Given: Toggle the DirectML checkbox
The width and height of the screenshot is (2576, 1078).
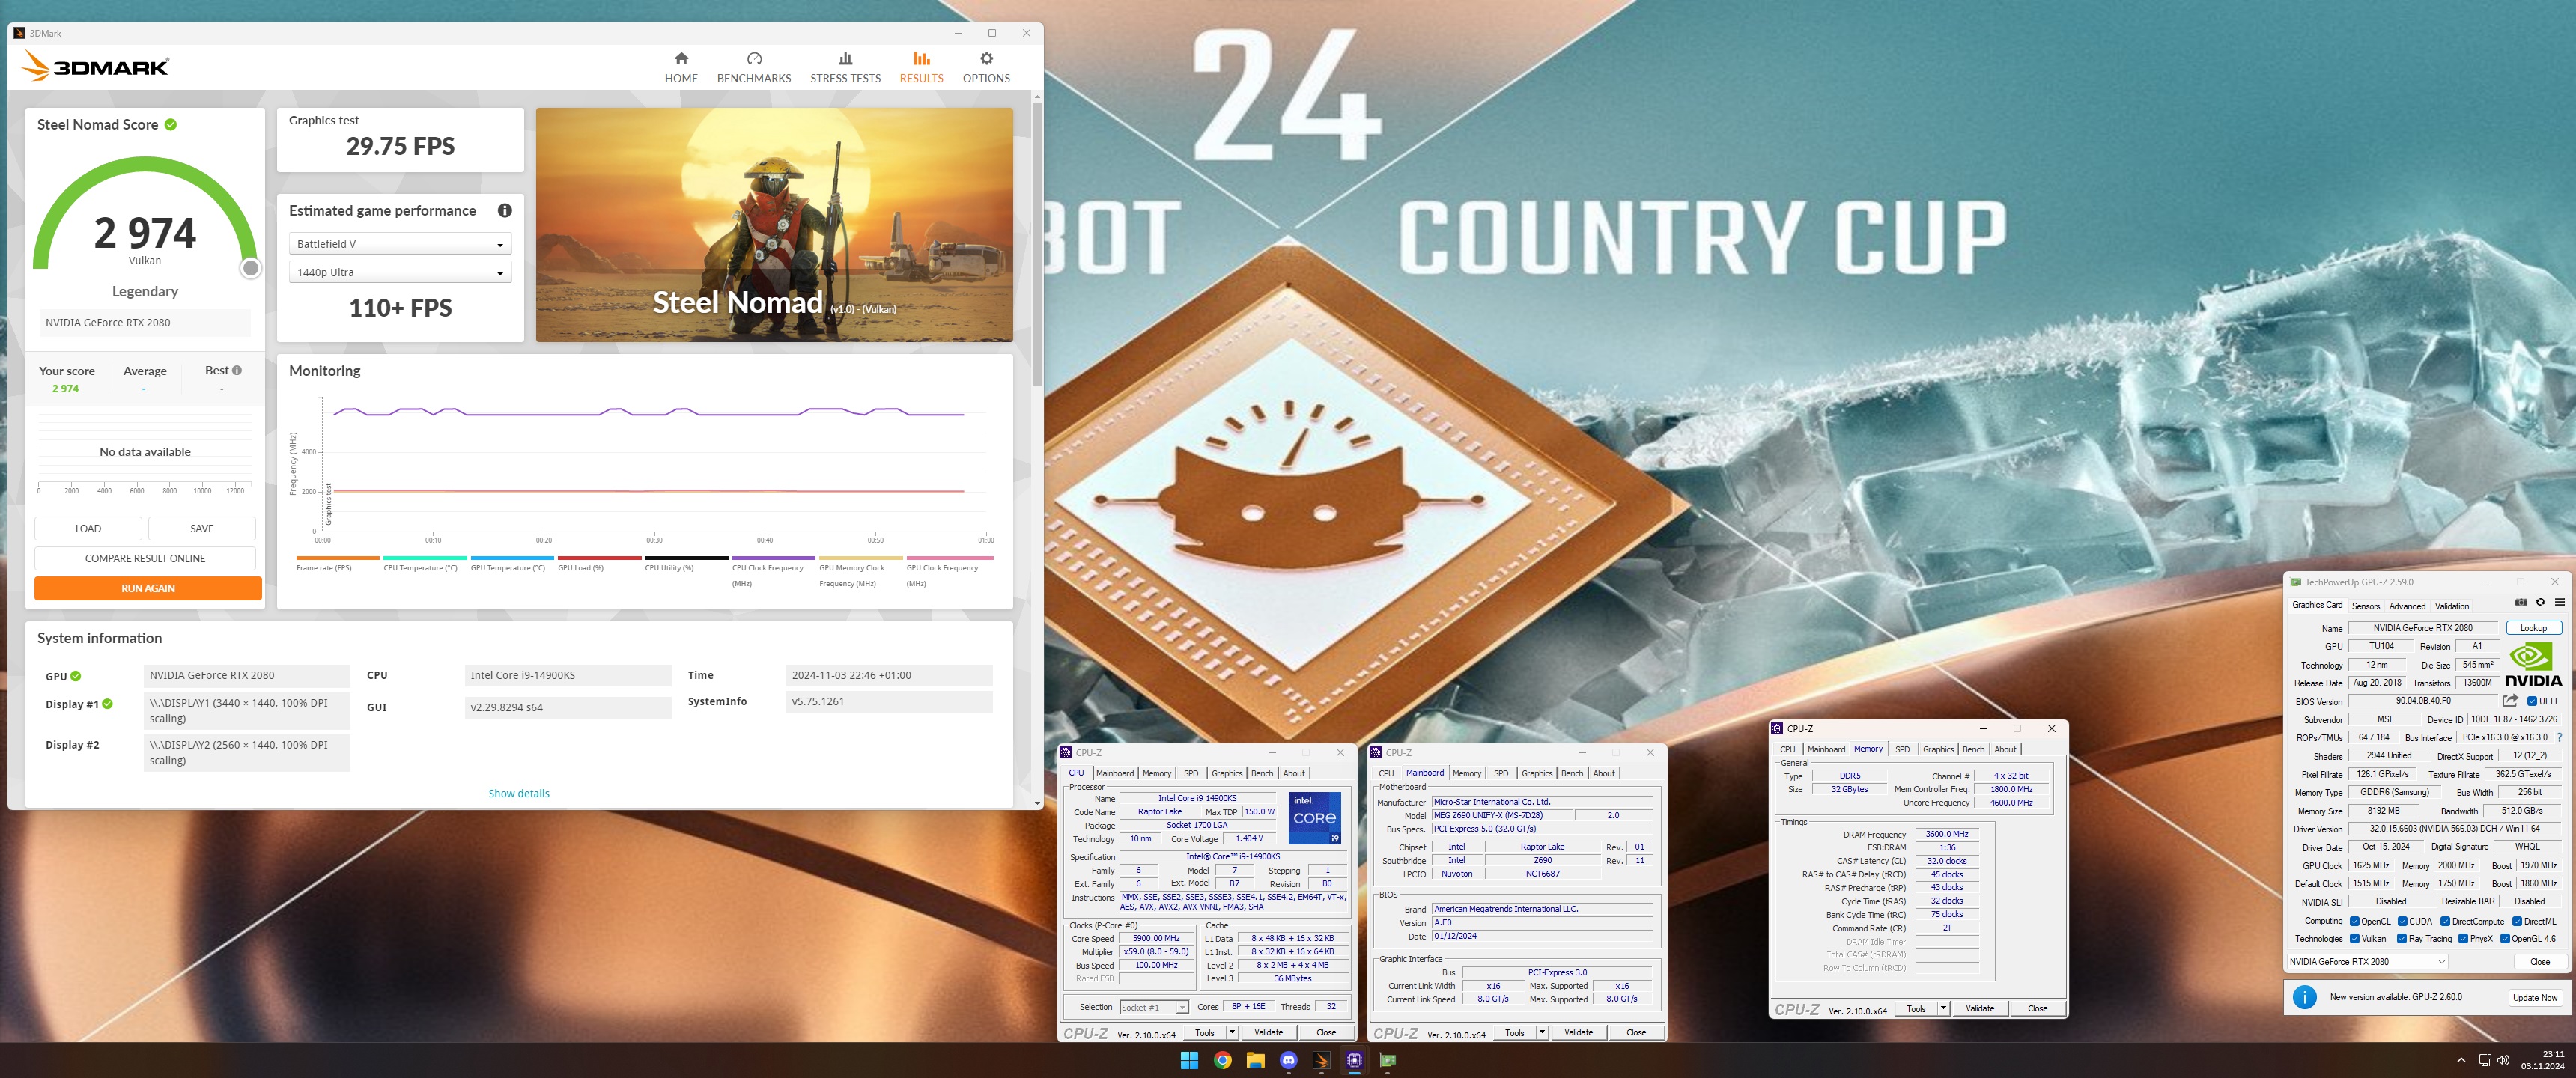Looking at the screenshot, I should [x=2516, y=921].
